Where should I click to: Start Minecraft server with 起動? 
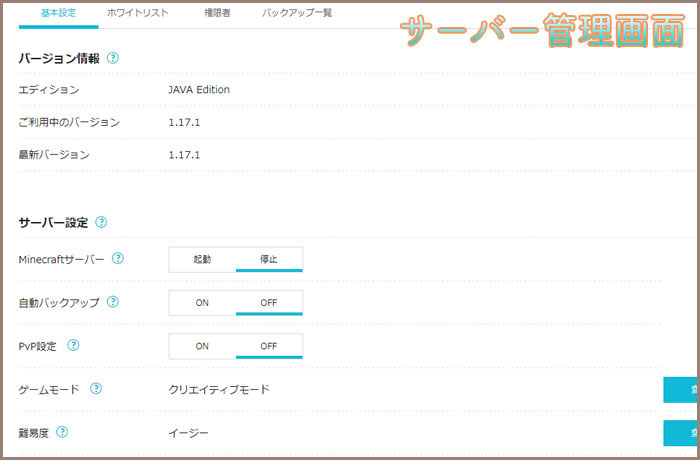pos(202,259)
